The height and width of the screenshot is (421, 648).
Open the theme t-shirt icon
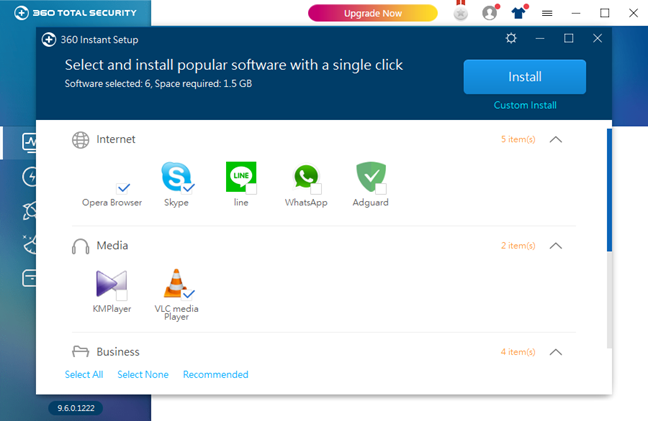pos(518,12)
